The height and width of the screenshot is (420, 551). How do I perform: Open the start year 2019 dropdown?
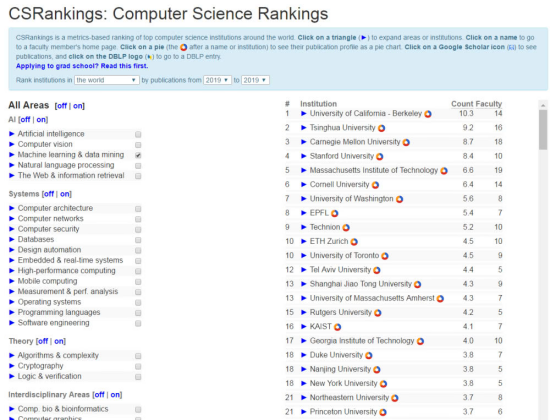click(217, 80)
